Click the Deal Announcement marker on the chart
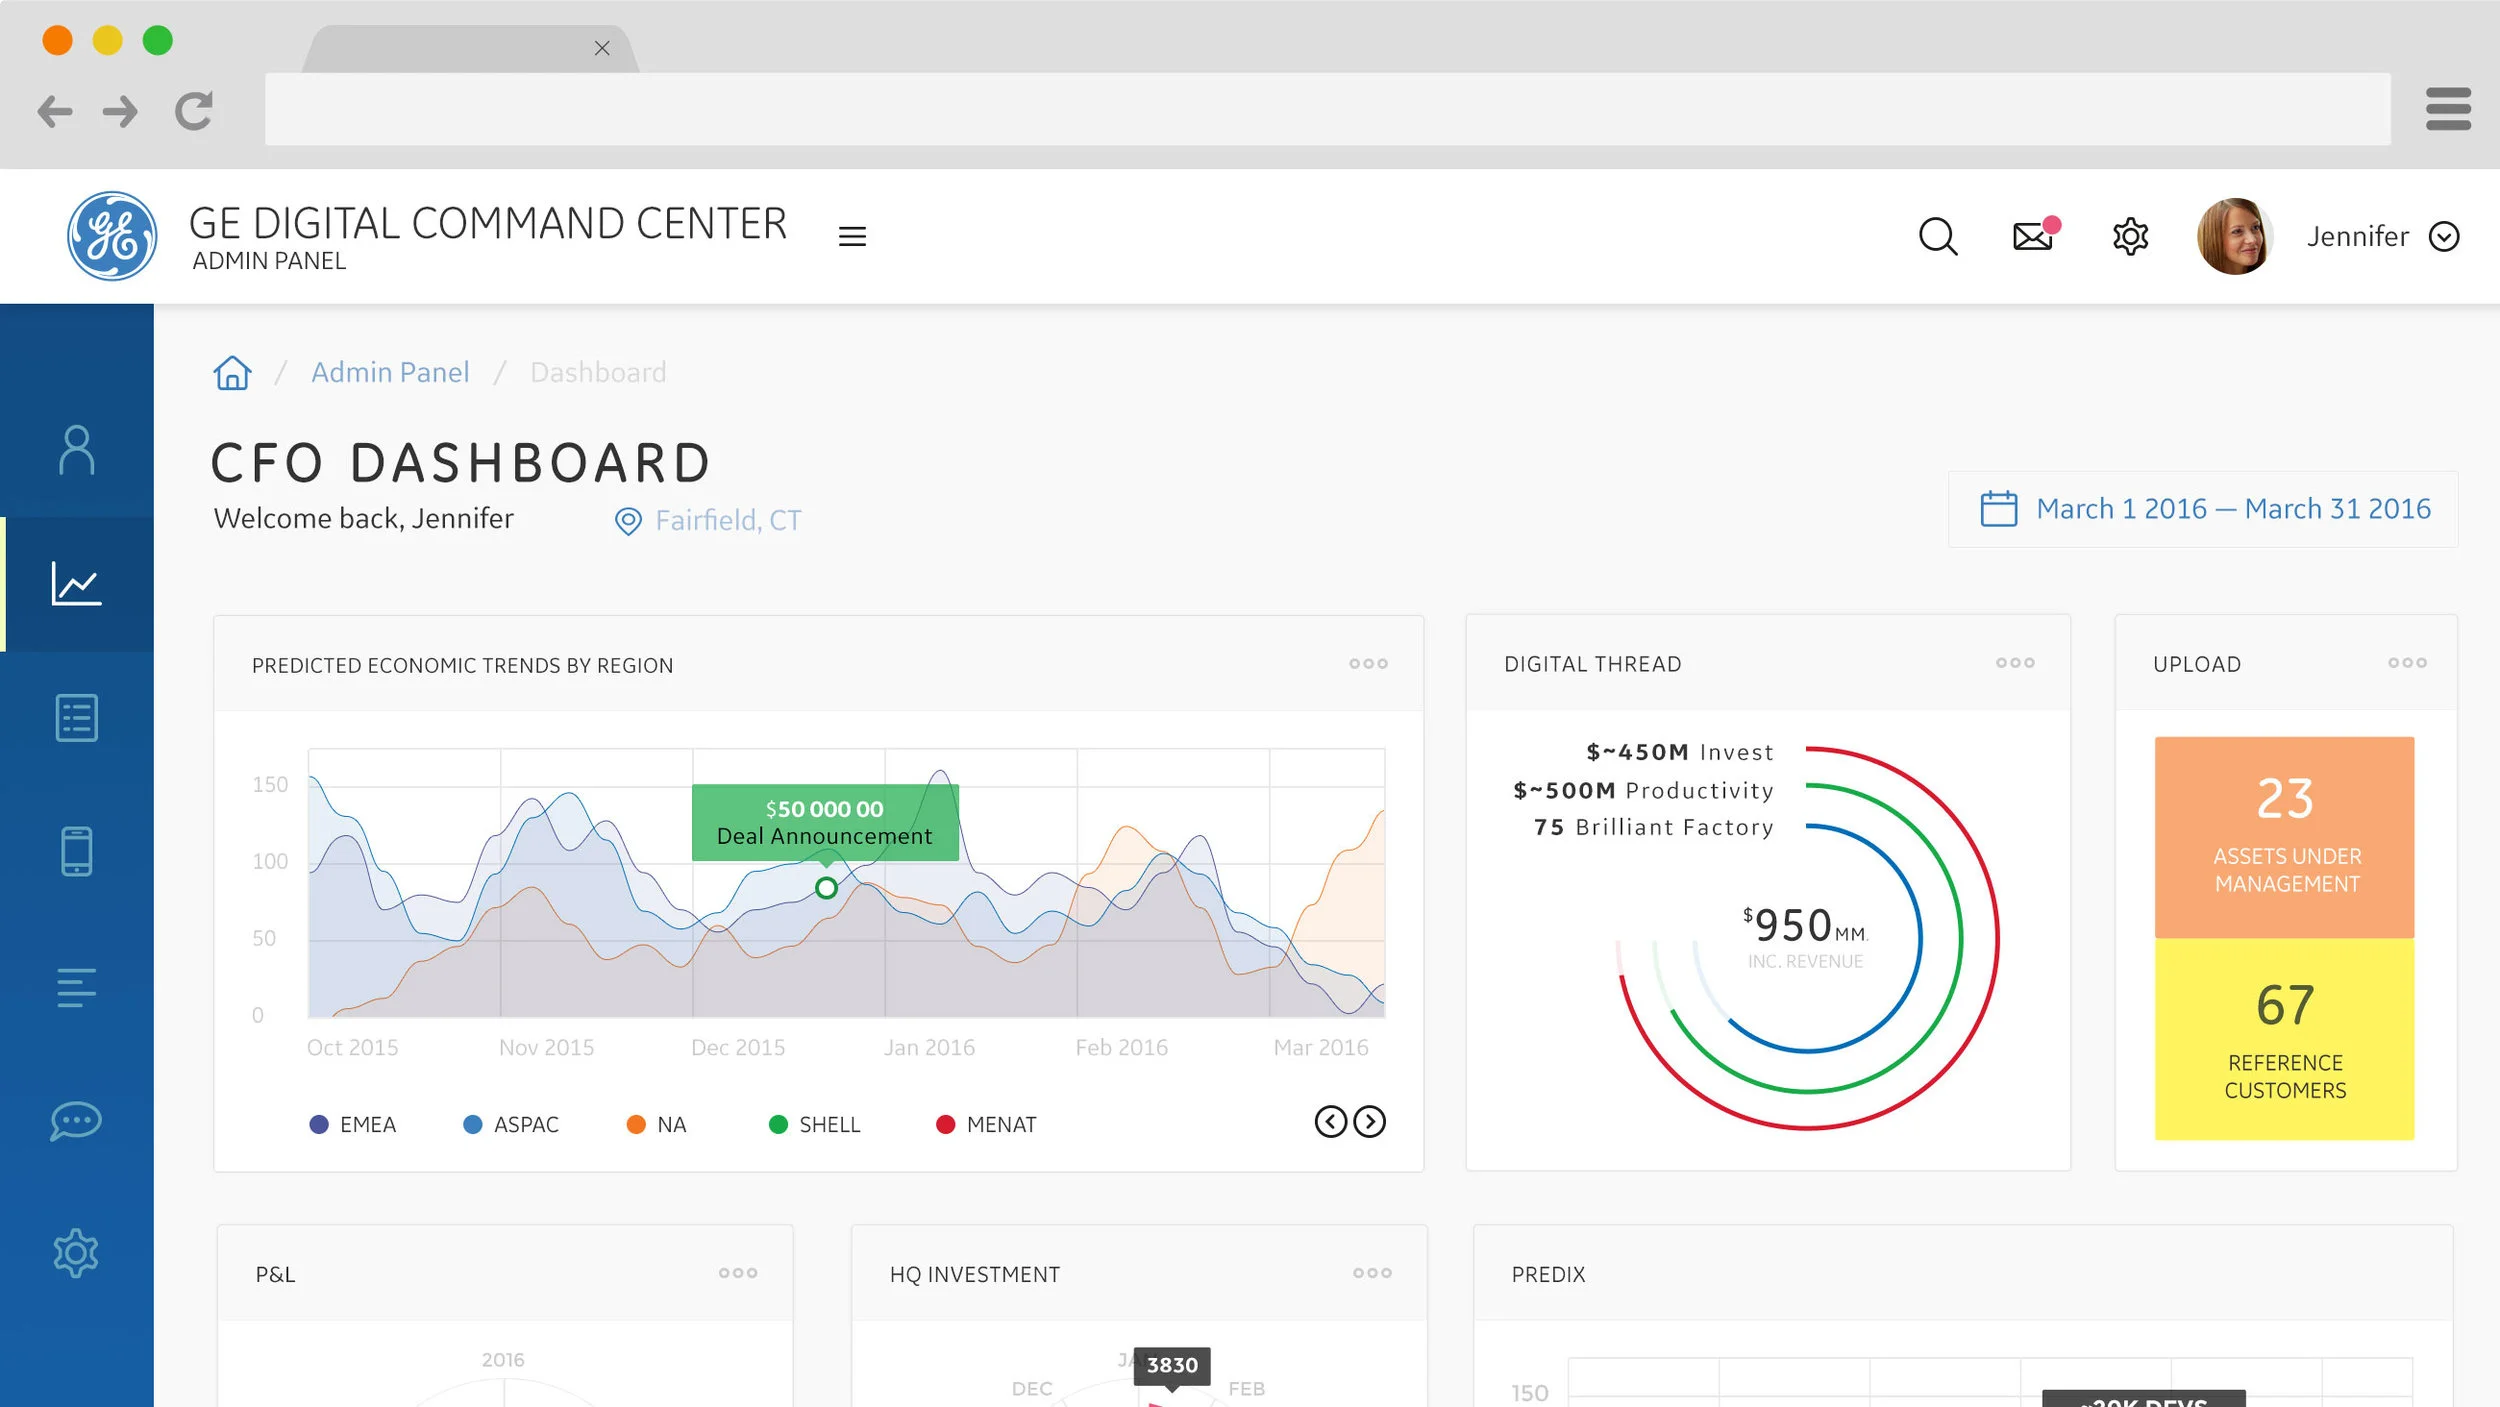This screenshot has height=1407, width=2500. pos(826,886)
